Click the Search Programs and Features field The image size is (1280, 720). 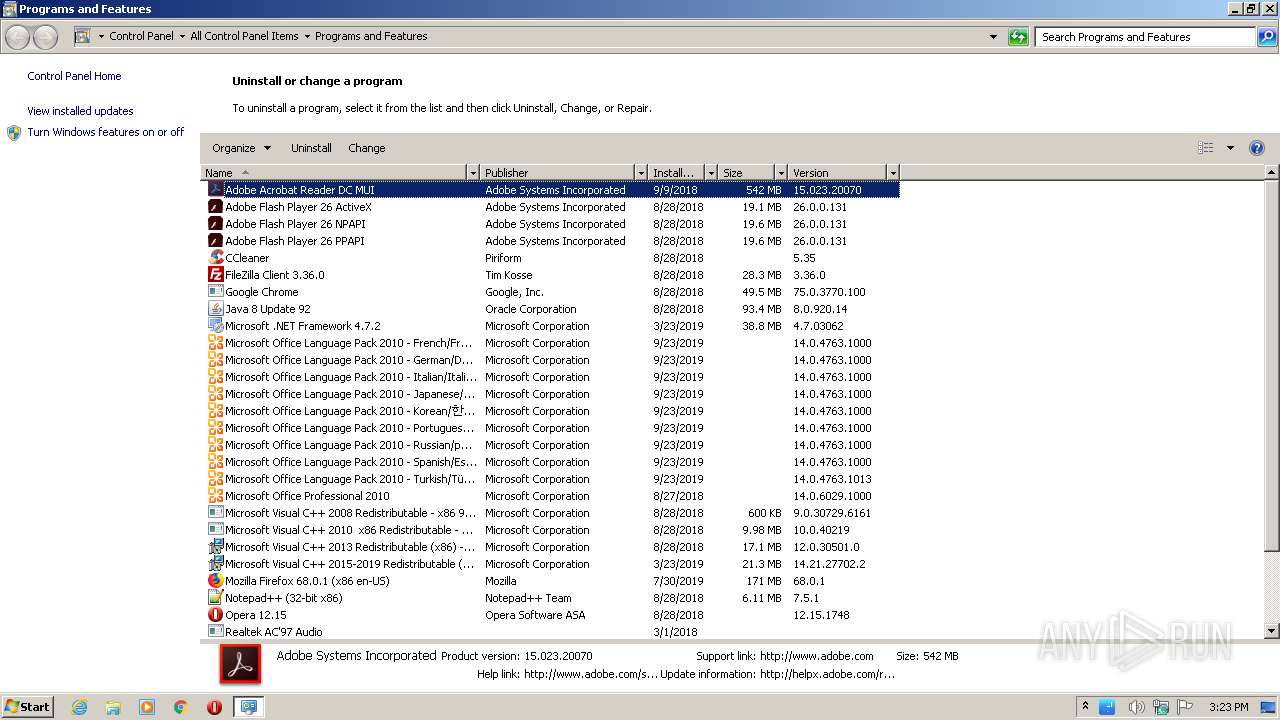(1145, 37)
